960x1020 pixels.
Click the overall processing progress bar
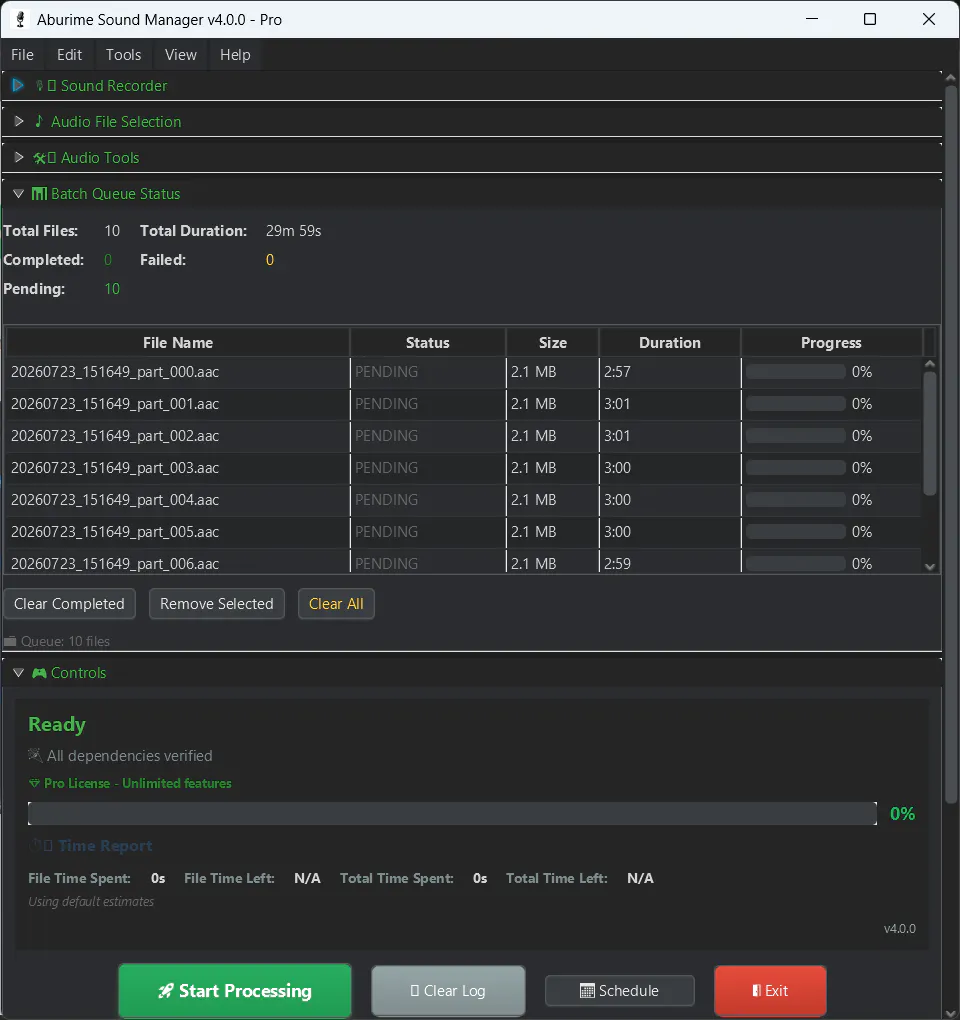click(453, 813)
